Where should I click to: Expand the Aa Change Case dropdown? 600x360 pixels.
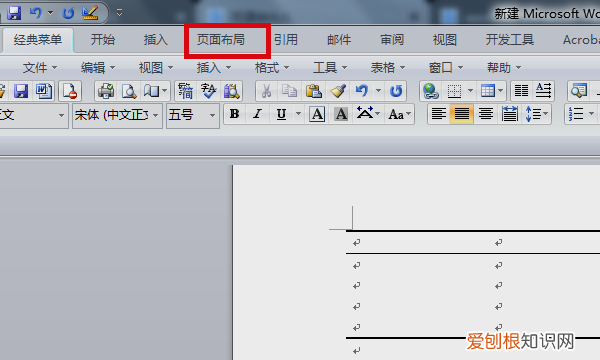(409, 114)
